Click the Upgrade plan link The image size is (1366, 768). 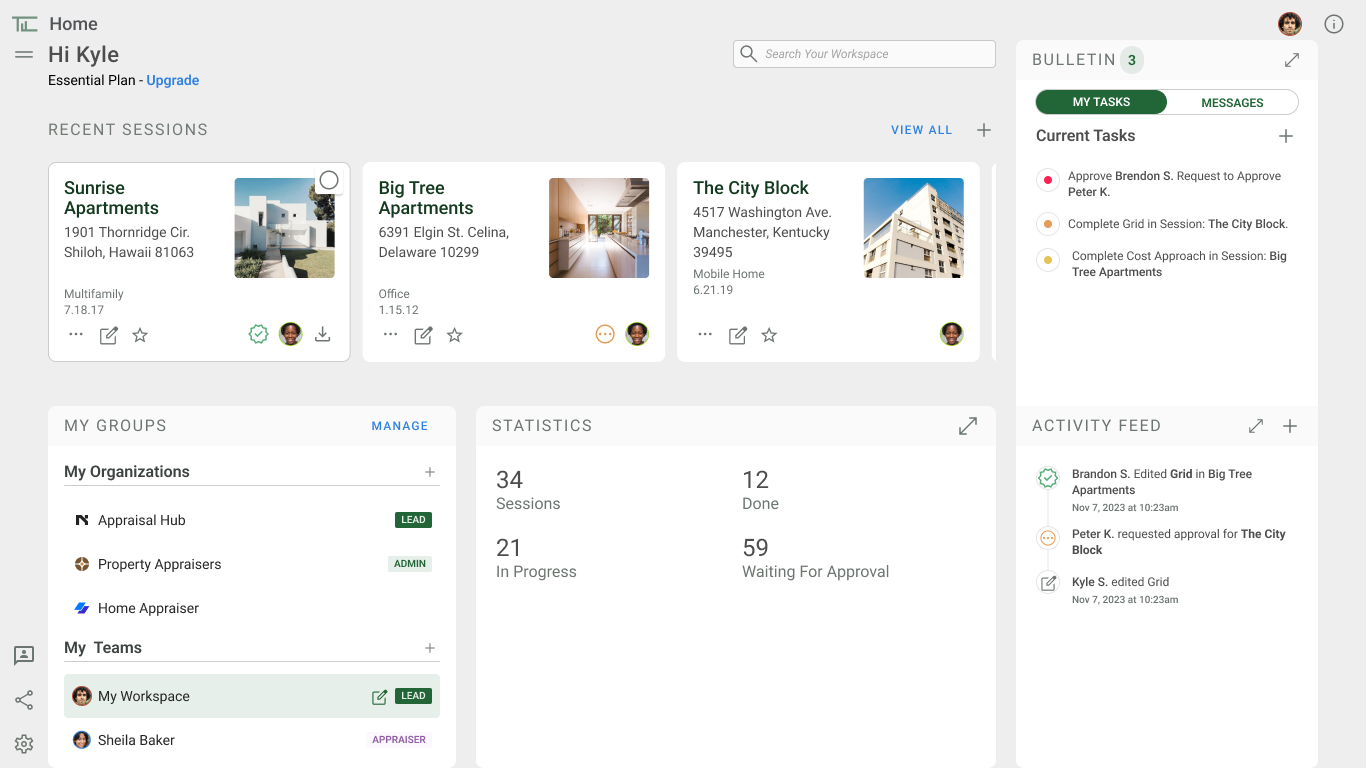click(173, 80)
